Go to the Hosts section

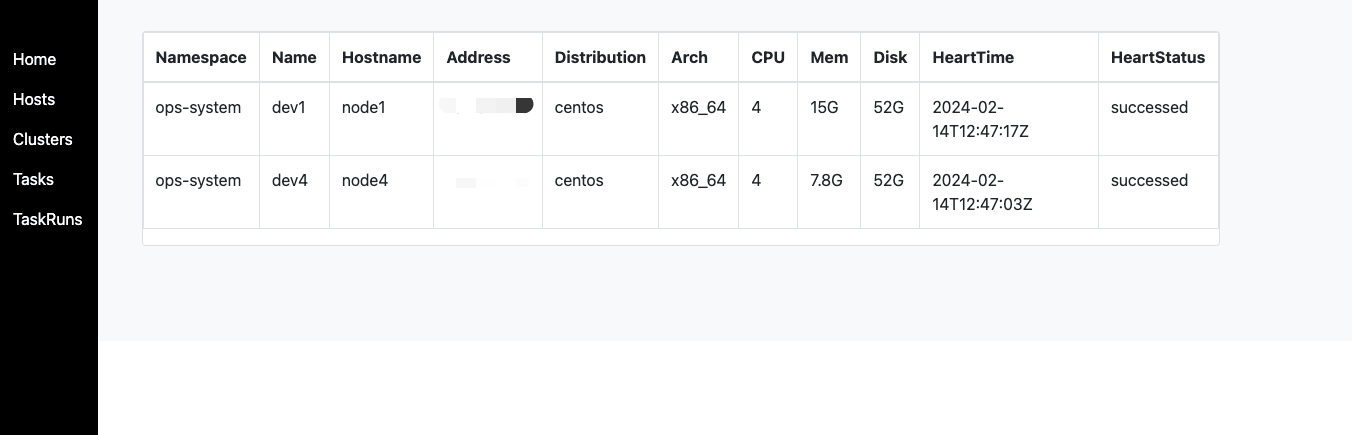(34, 100)
